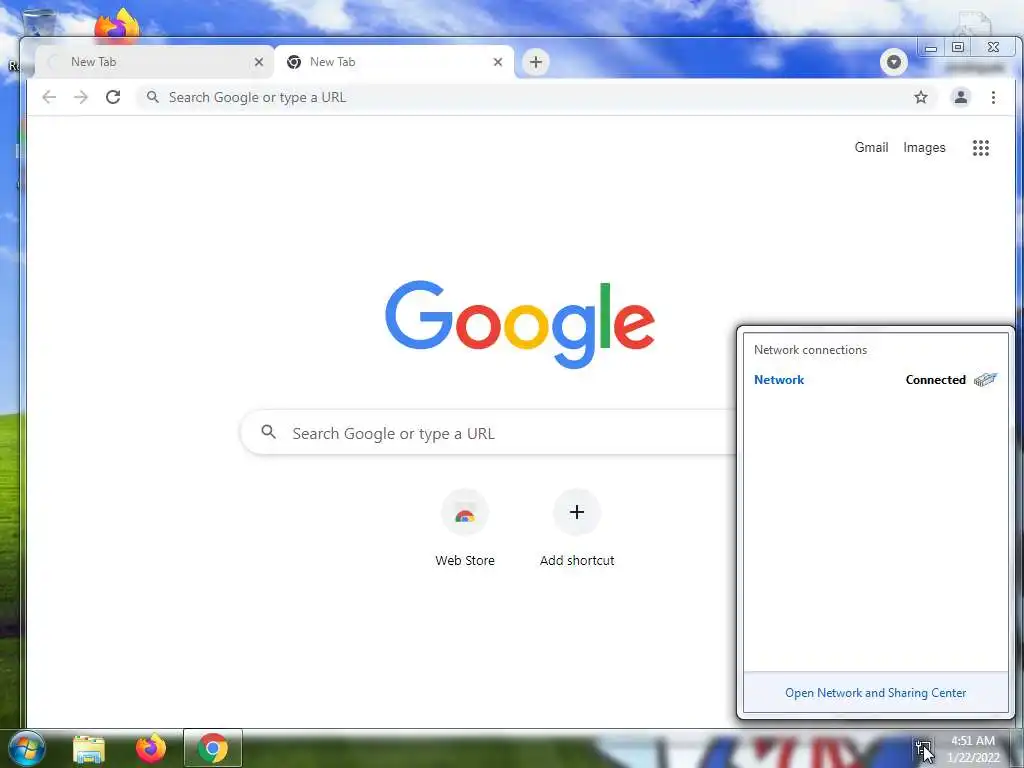Close the active second New Tab

coord(498,62)
